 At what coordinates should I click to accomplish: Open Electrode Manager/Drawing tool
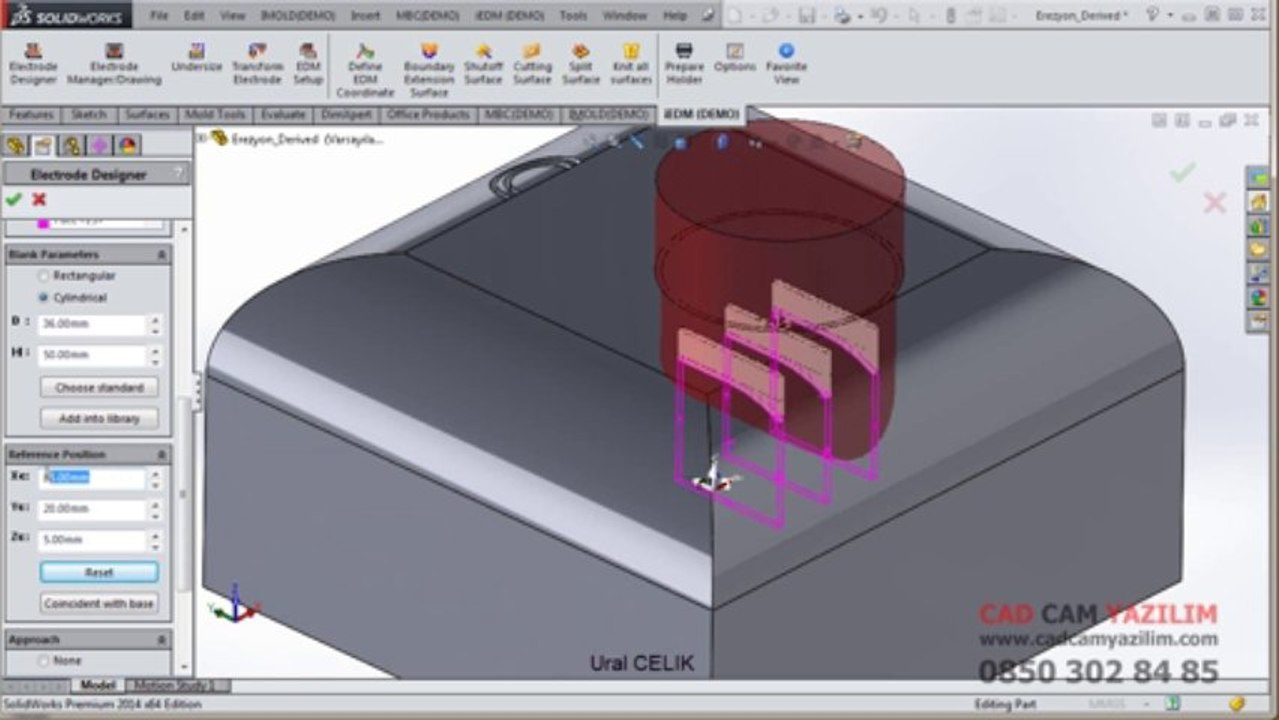tap(114, 64)
